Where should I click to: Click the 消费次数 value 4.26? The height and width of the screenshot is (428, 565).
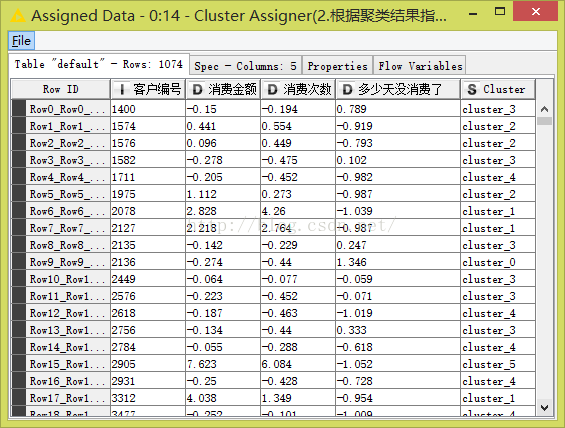point(298,211)
